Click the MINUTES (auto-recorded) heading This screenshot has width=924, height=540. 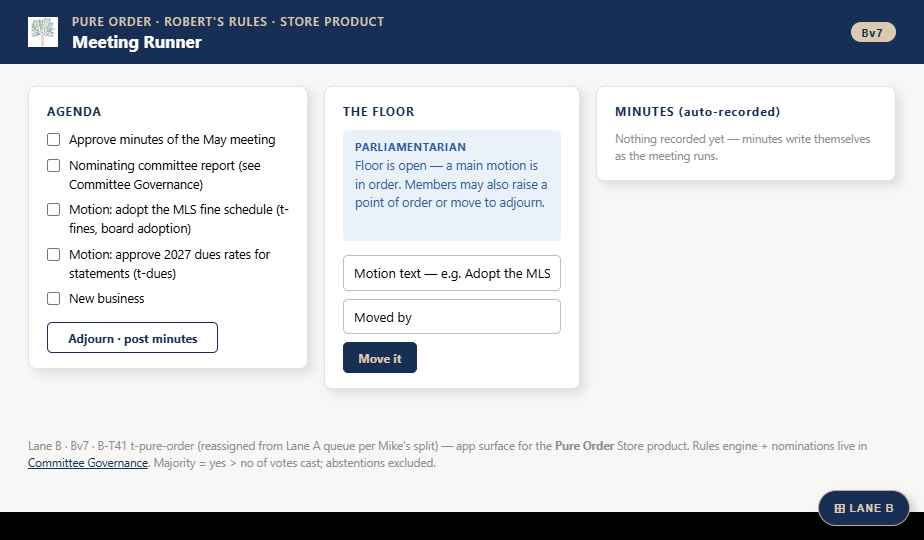(698, 111)
